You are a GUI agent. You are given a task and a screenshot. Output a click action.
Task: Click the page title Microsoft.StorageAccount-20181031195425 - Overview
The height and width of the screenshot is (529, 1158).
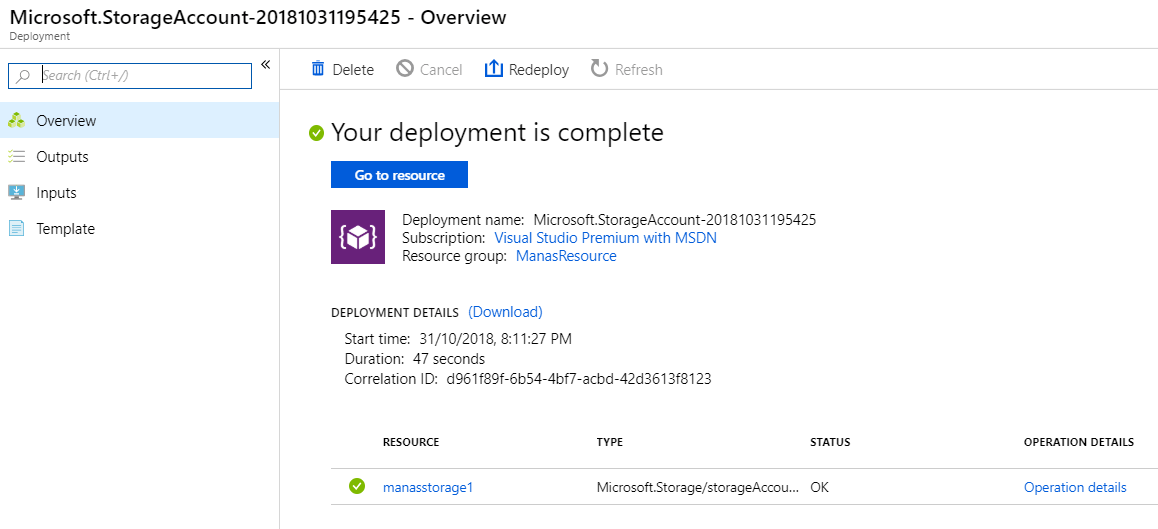tap(258, 18)
